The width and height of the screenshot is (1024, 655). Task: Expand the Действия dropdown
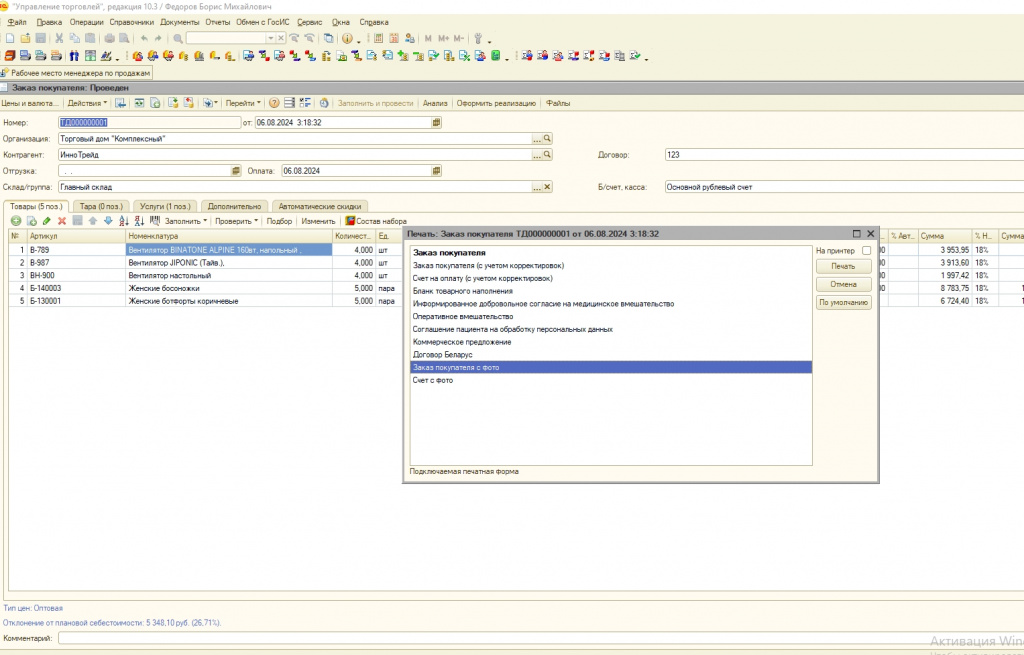87,103
